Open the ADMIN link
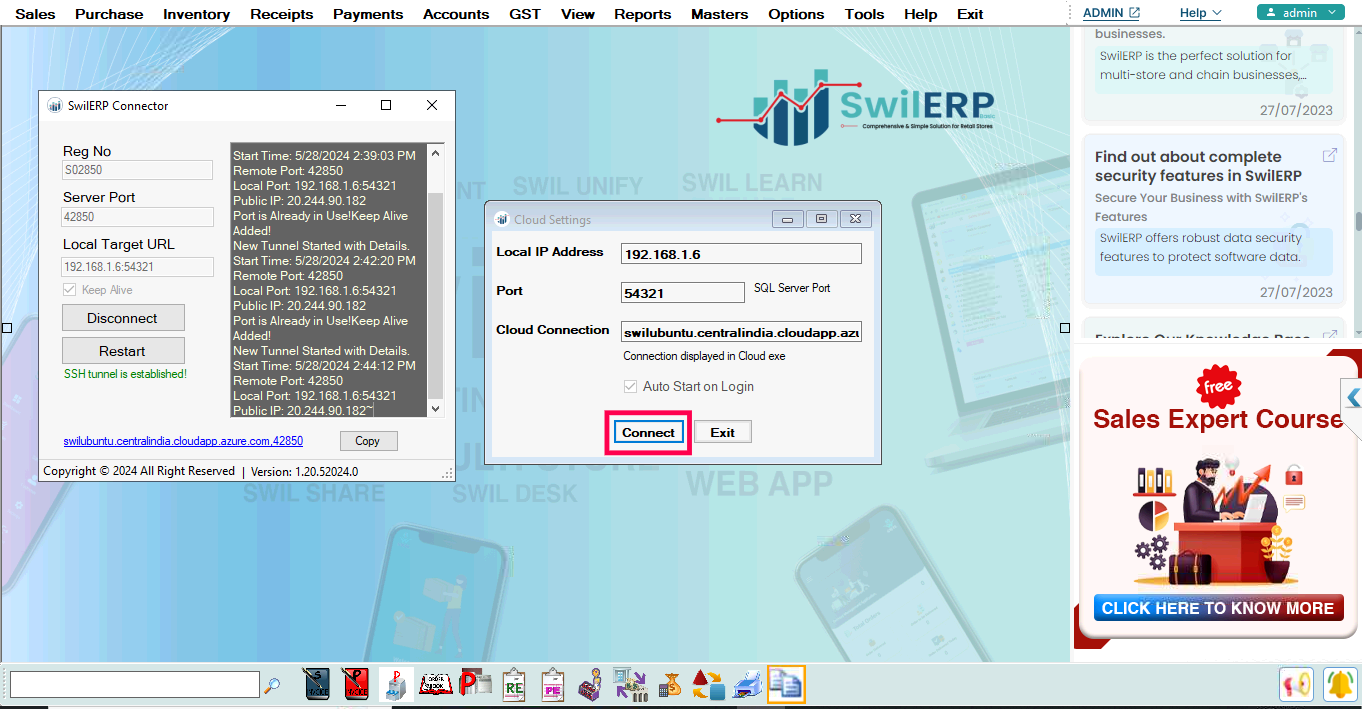Image resolution: width=1362 pixels, height=709 pixels. tap(1111, 13)
